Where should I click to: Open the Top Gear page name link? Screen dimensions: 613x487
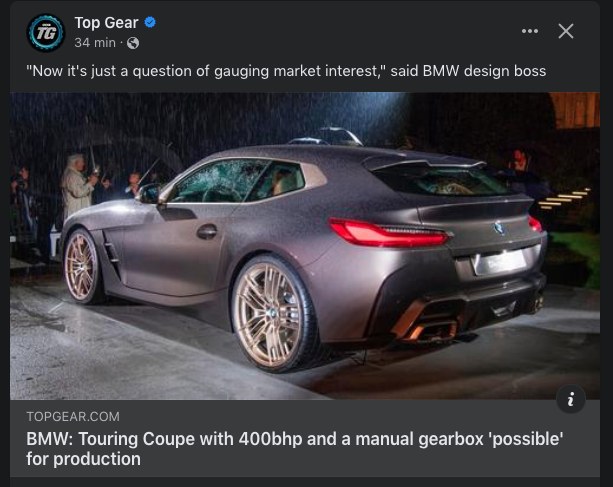pos(106,23)
